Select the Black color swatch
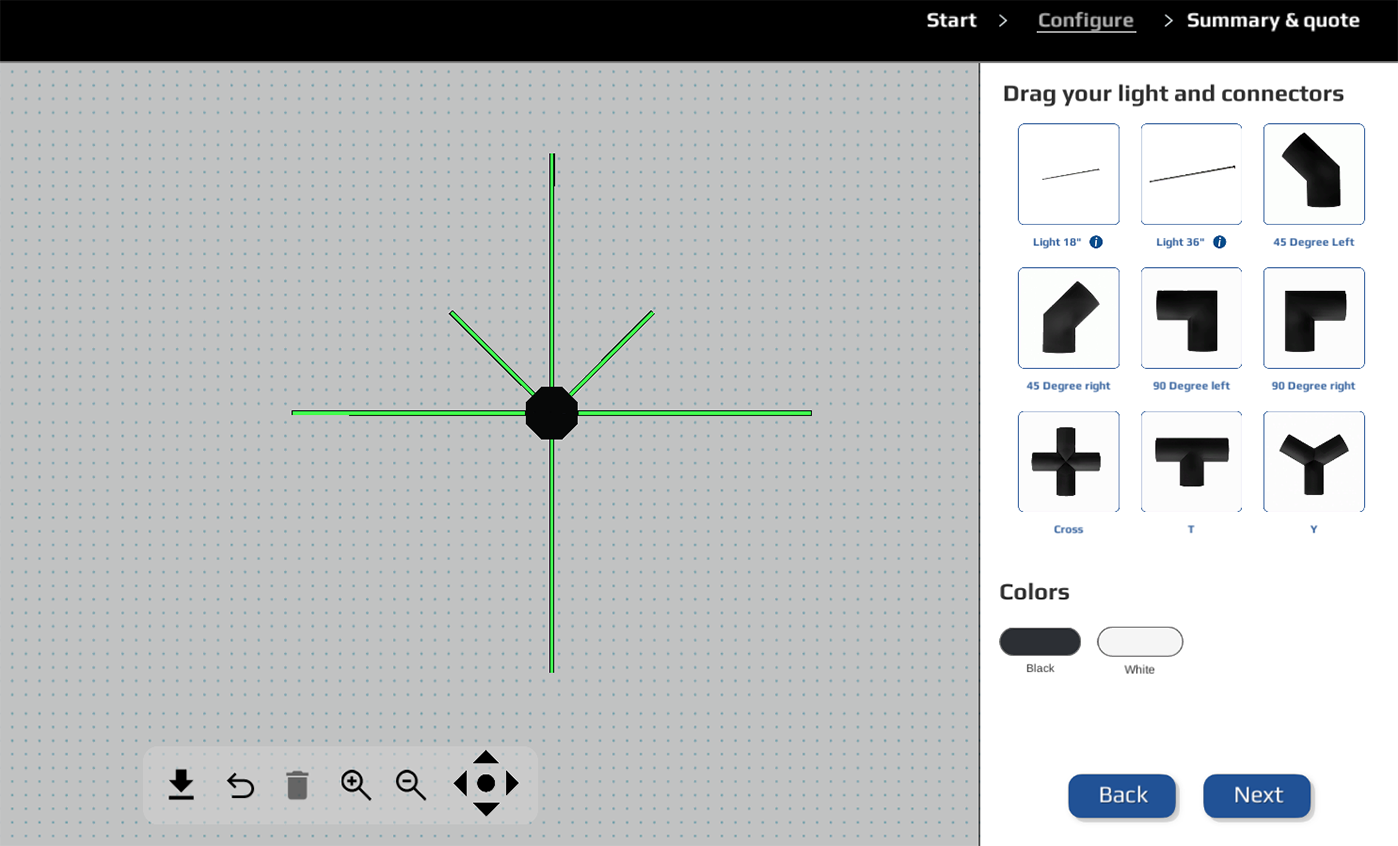 coord(1040,642)
